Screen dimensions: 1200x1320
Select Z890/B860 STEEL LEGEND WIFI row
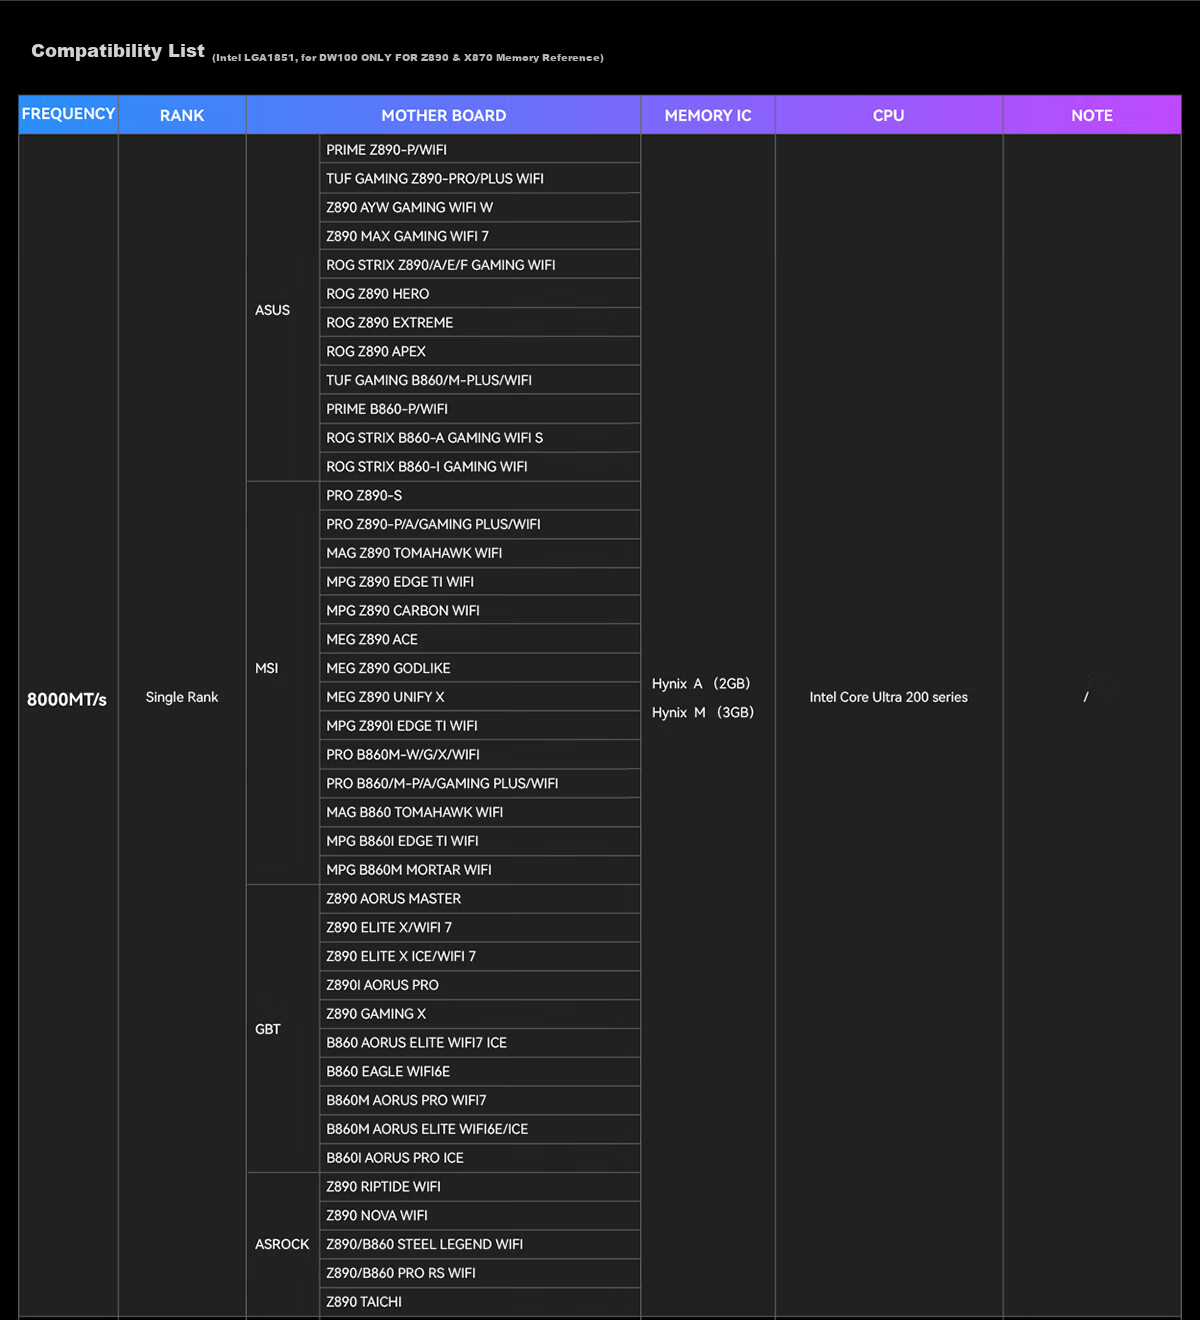(480, 1244)
